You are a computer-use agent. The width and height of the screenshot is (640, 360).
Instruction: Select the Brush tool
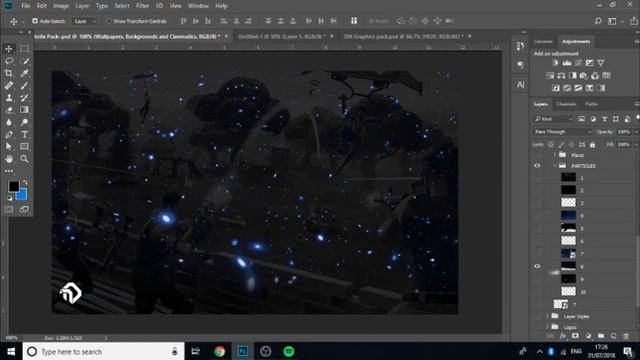24,85
